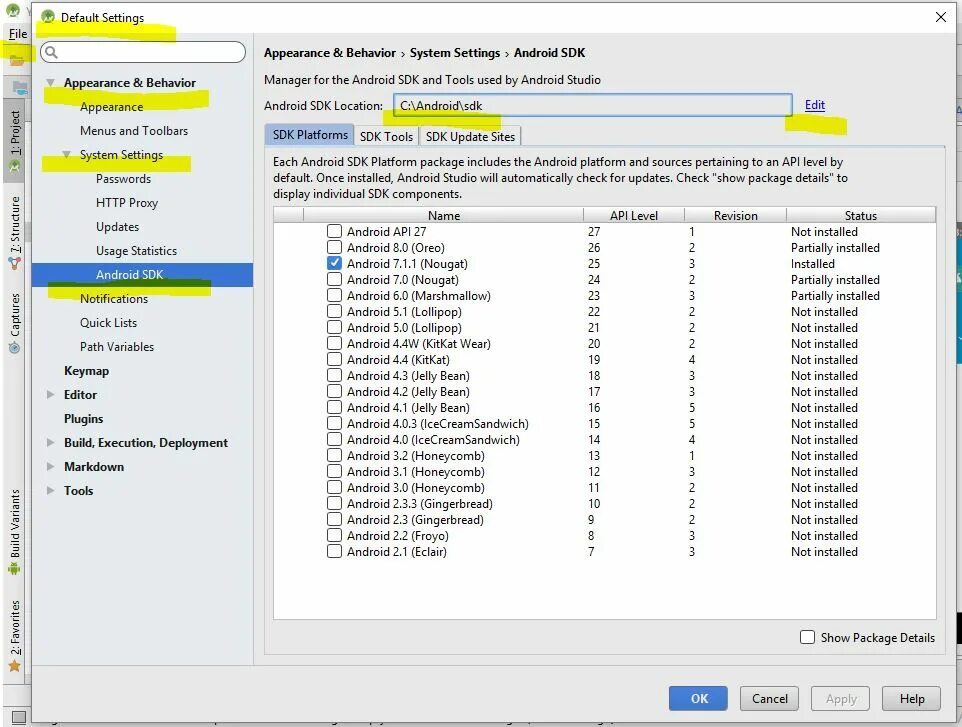The width and height of the screenshot is (962, 727).
Task: Open the 1: Project tool window
Action: [x=15, y=140]
